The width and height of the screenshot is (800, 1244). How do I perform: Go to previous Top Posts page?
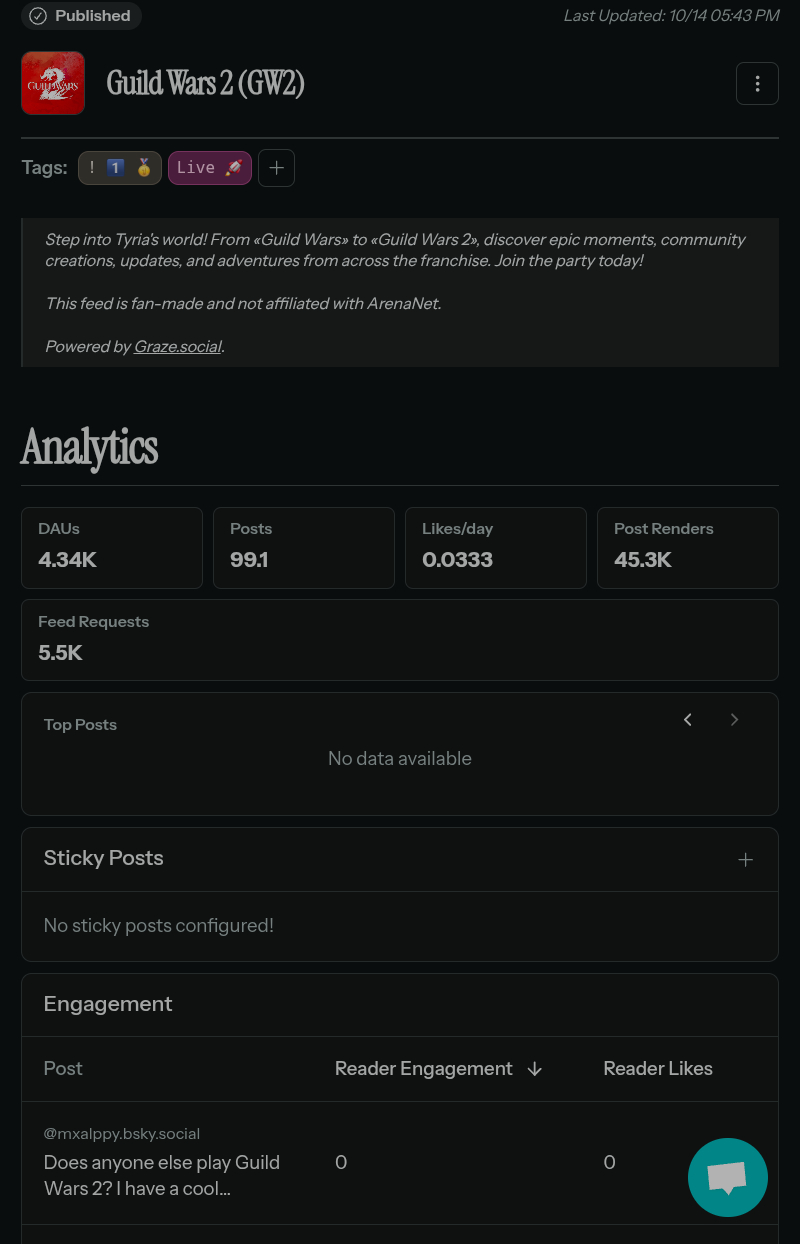coord(688,720)
